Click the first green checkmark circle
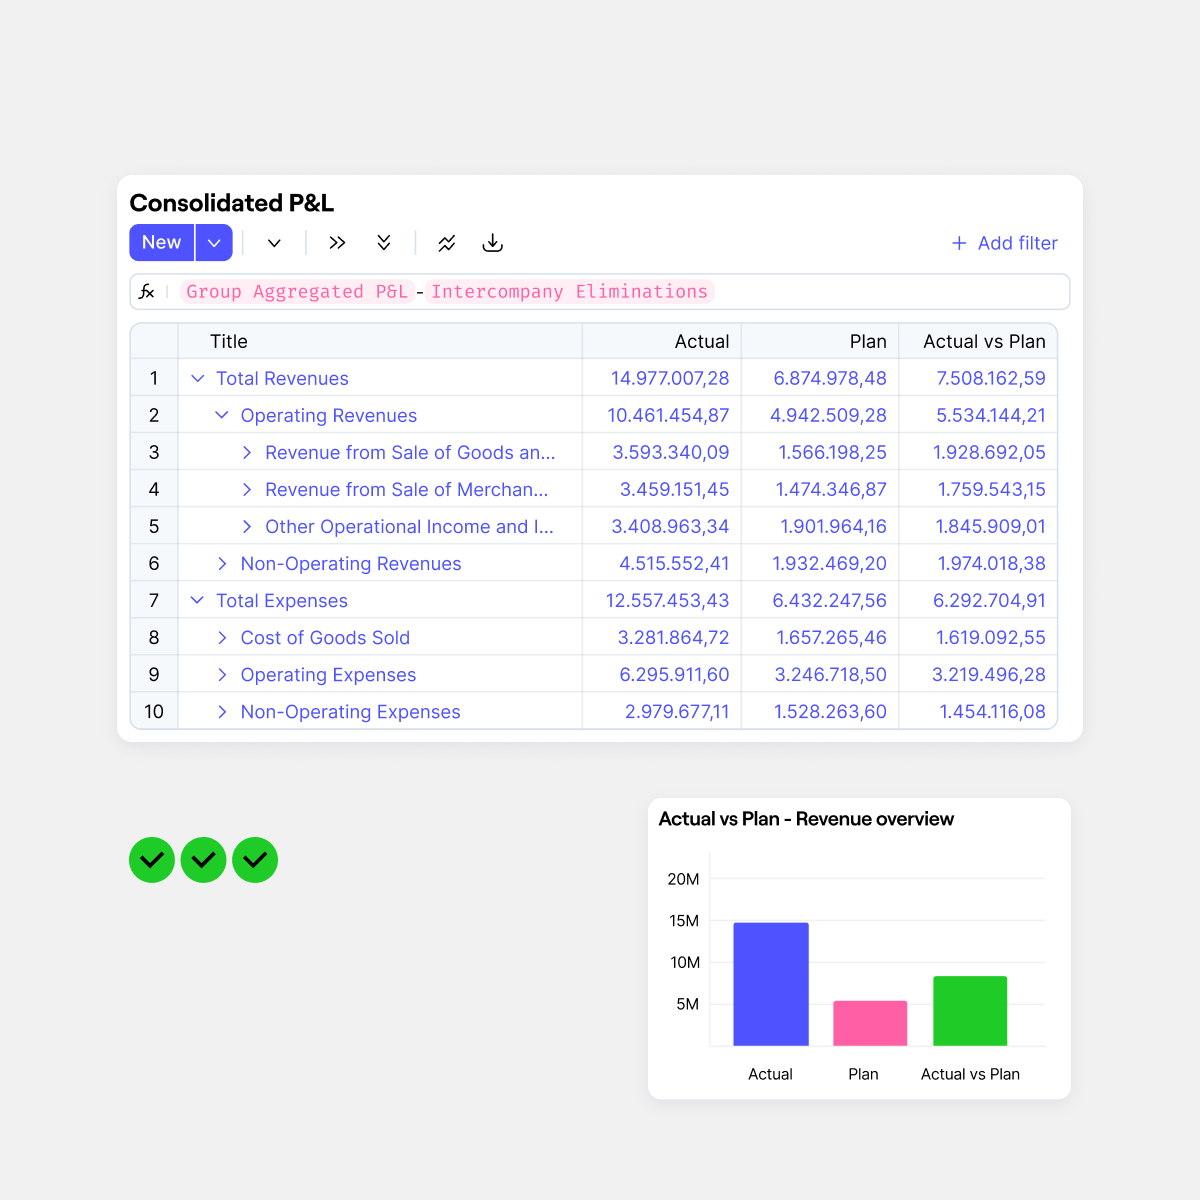The width and height of the screenshot is (1200, 1200). pyautogui.click(x=152, y=860)
